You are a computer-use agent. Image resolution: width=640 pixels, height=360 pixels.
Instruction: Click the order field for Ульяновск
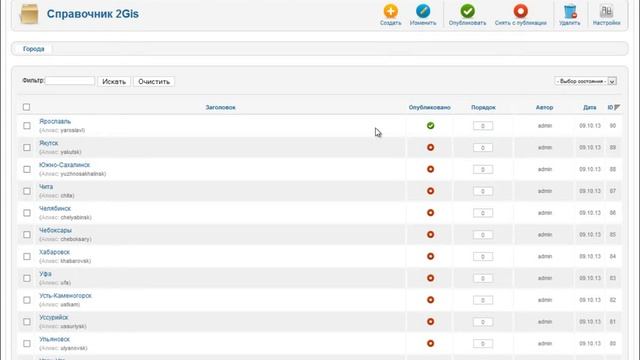[x=483, y=344]
